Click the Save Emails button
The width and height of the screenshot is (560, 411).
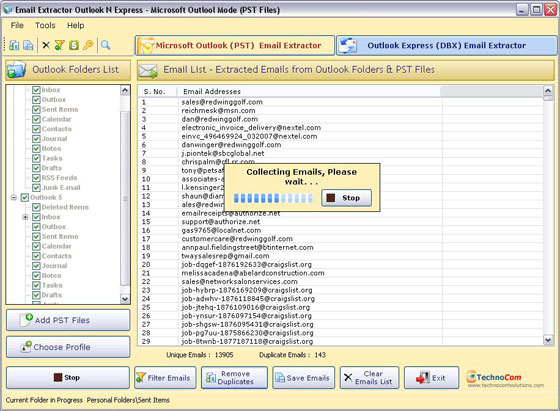304,378
